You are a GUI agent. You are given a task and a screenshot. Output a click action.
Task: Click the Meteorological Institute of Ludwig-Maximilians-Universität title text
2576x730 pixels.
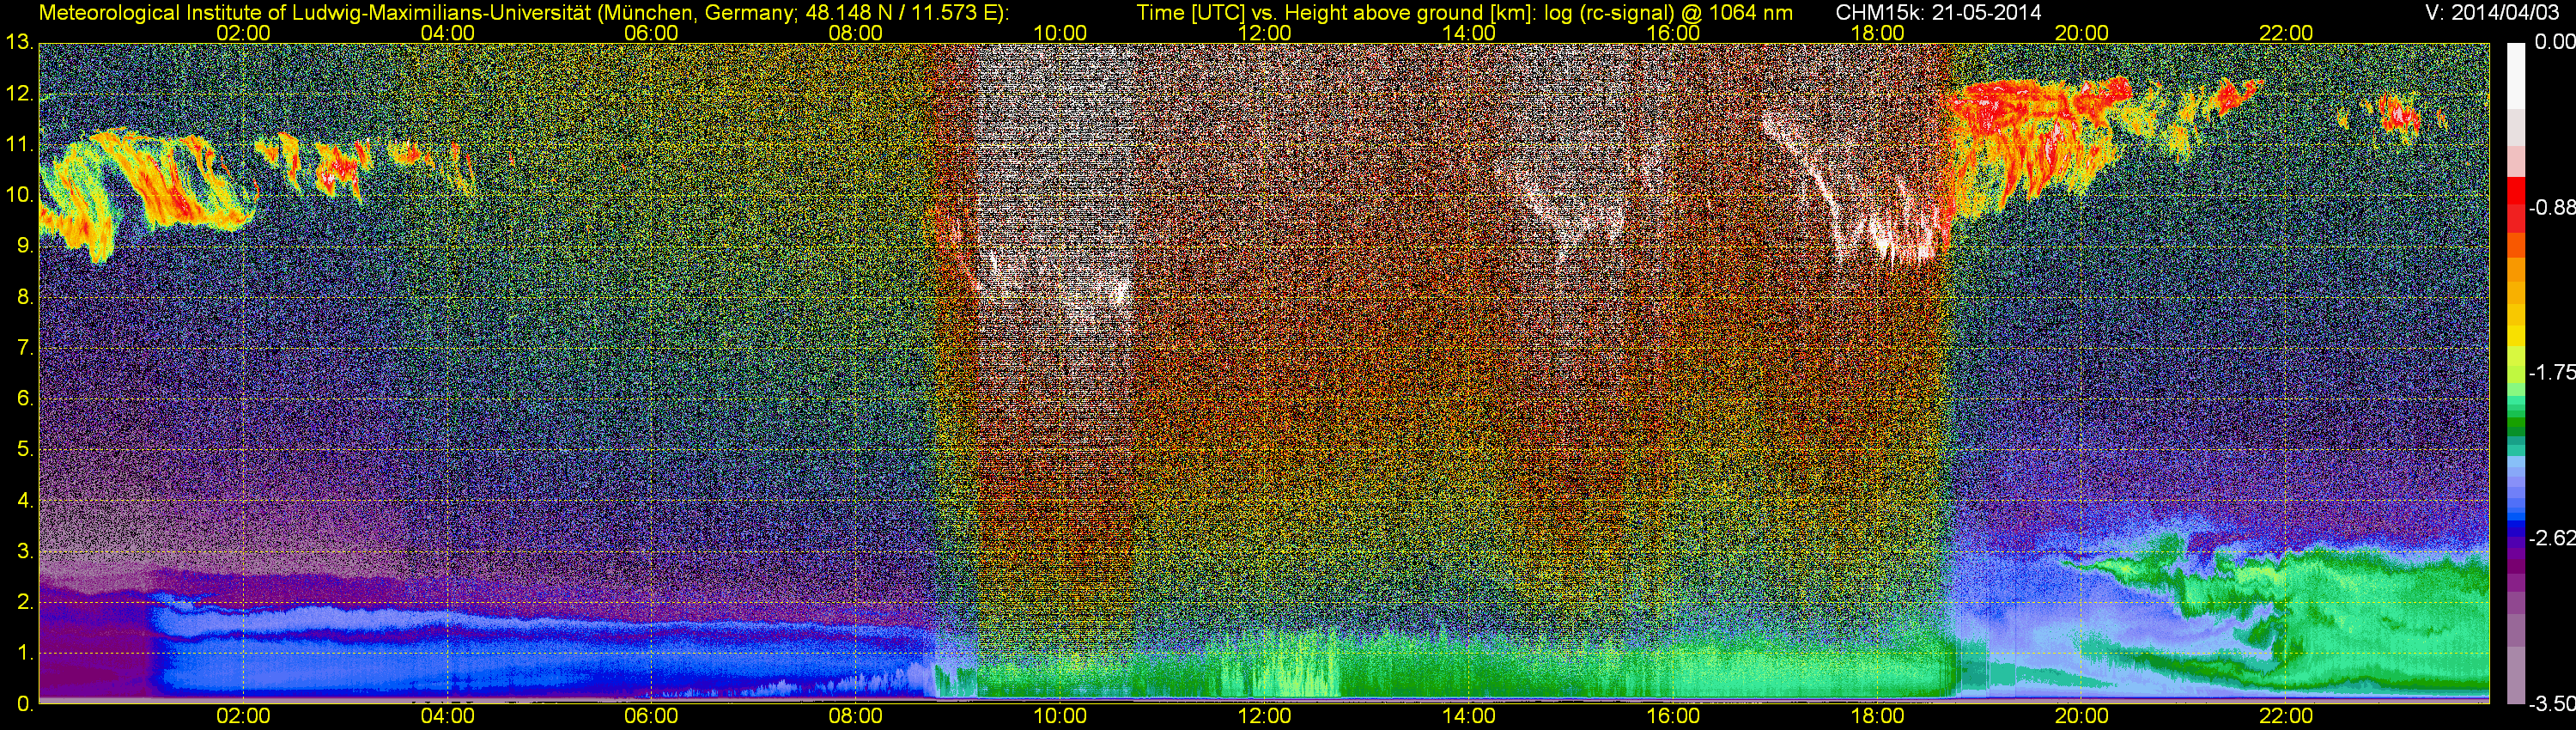click(523, 12)
